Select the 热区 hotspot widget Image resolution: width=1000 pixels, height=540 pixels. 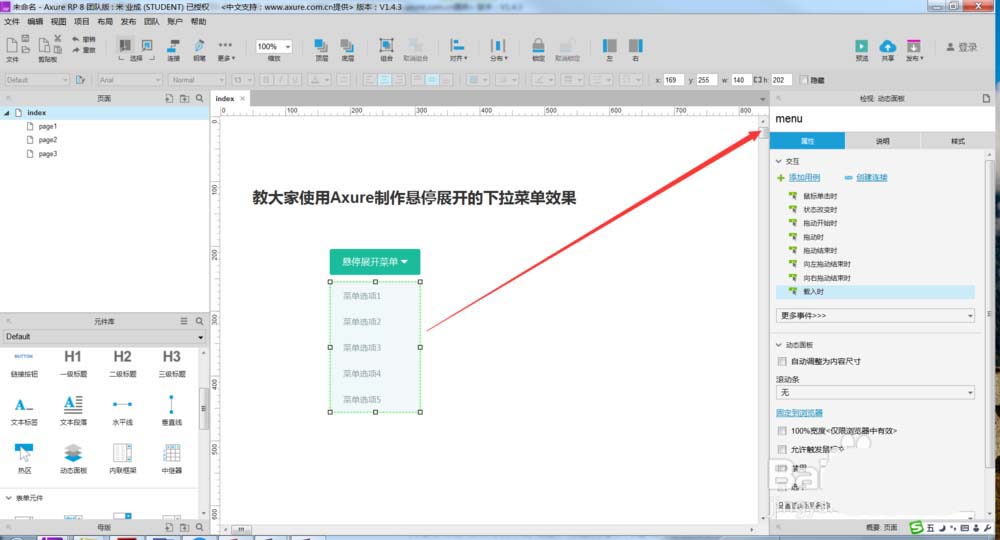24,458
